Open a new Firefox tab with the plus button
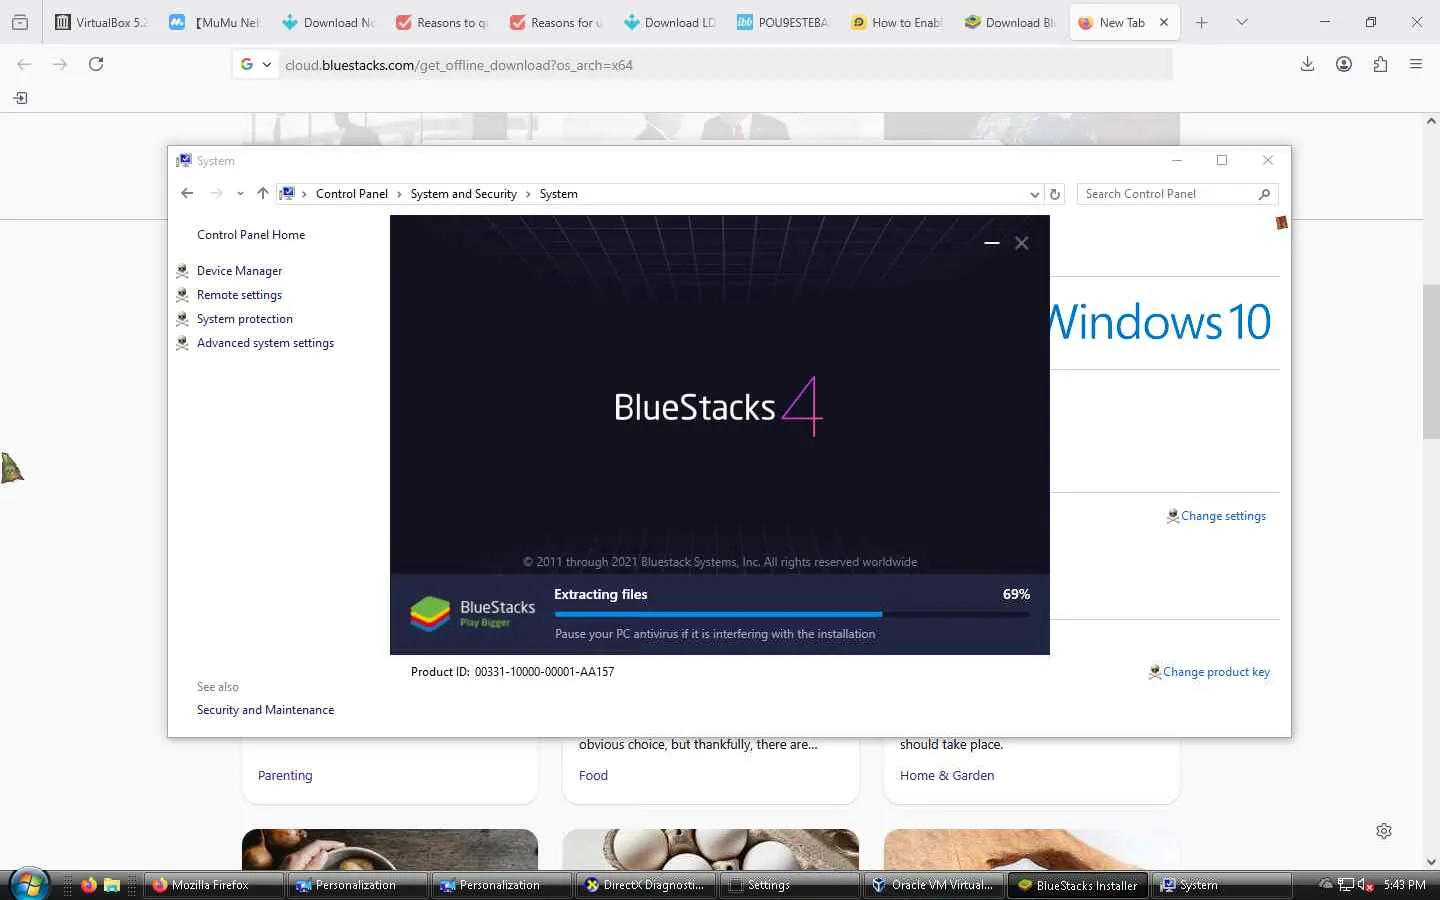The height and width of the screenshot is (900, 1440). pyautogui.click(x=1202, y=22)
